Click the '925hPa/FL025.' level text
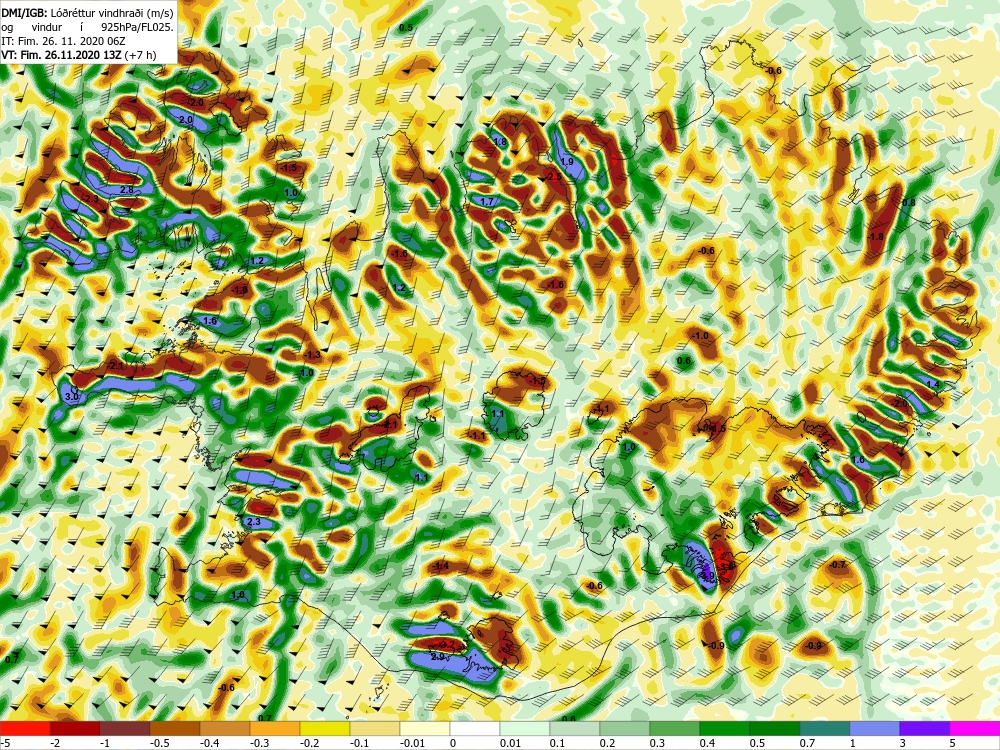This screenshot has height=750, width=1000. point(137,27)
